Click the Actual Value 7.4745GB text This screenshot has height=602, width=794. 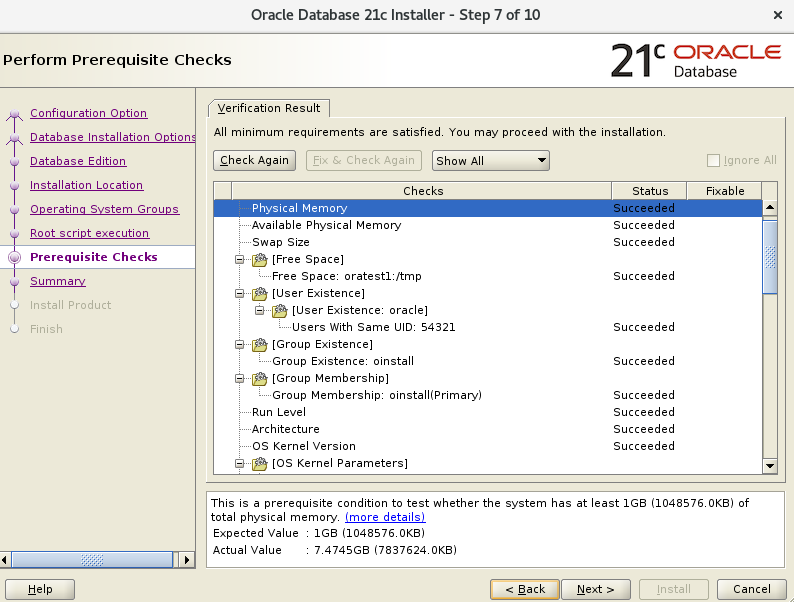(385, 550)
